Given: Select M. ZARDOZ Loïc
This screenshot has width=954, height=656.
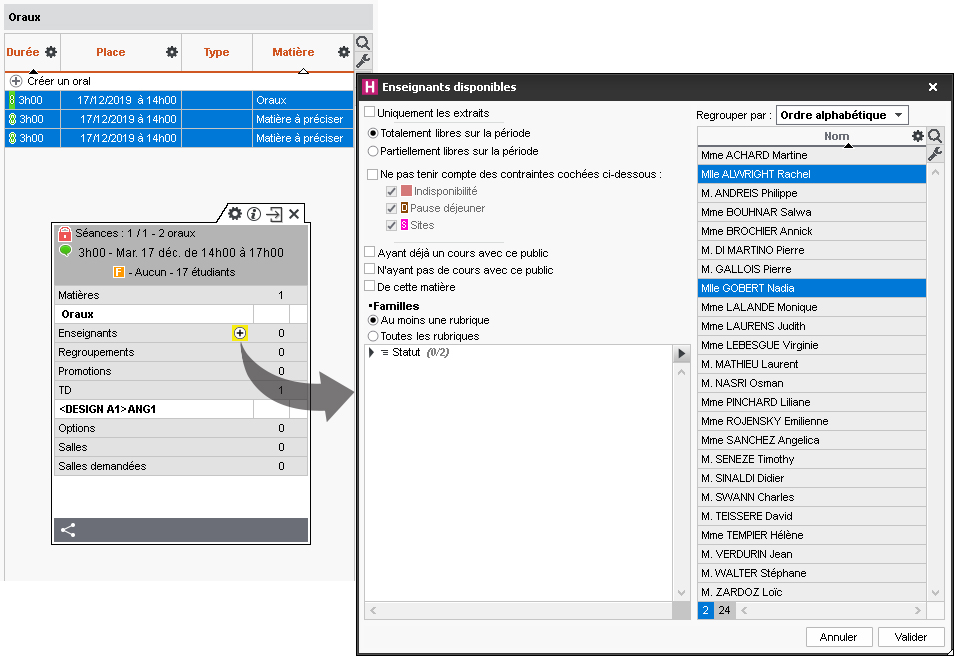Looking at the screenshot, I should pyautogui.click(x=812, y=592).
